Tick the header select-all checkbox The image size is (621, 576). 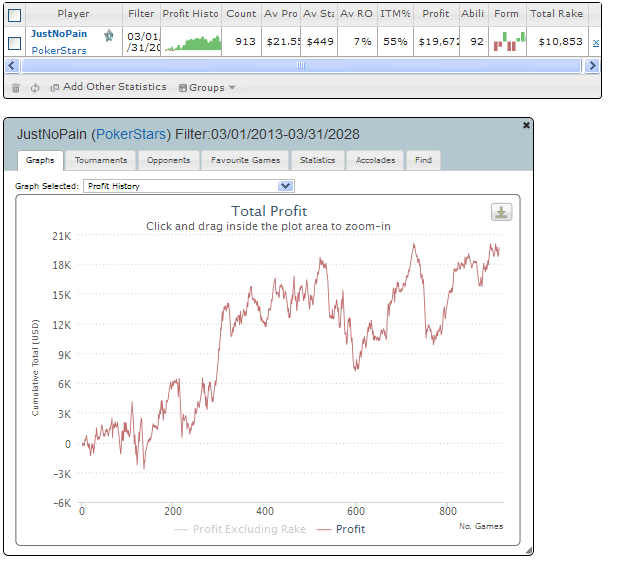click(15, 15)
